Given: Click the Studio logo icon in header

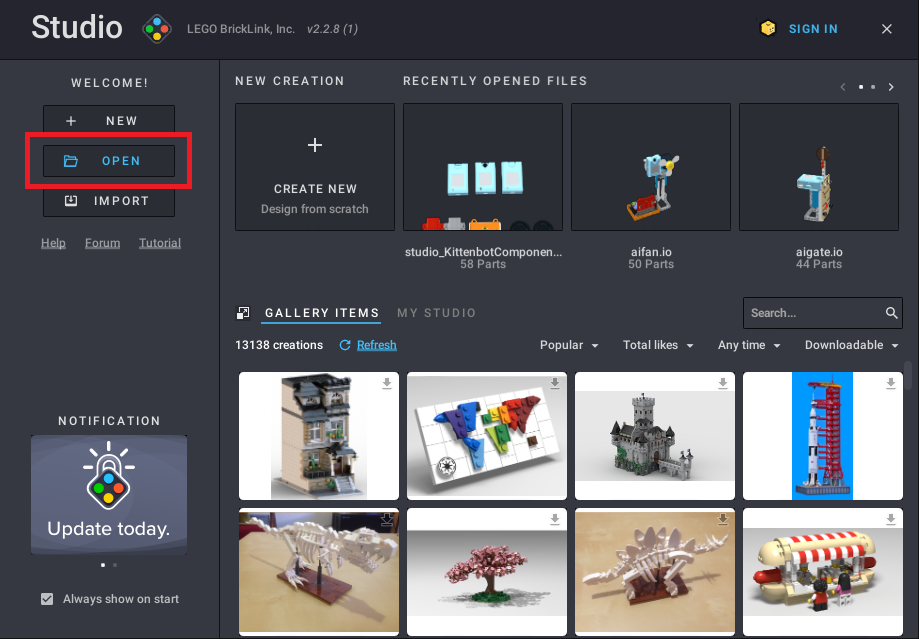Looking at the screenshot, I should pos(157,29).
